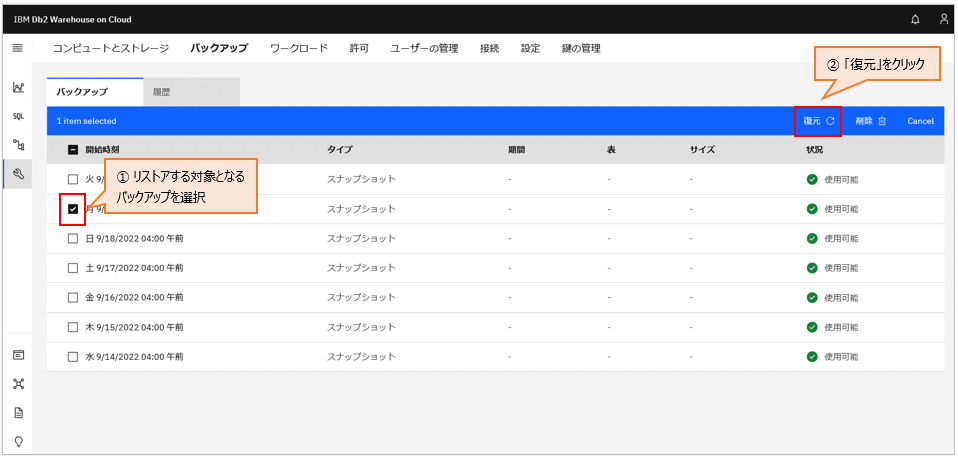Select the 9/18/2022 backup checkbox
This screenshot has width=958, height=460.
pos(73,238)
